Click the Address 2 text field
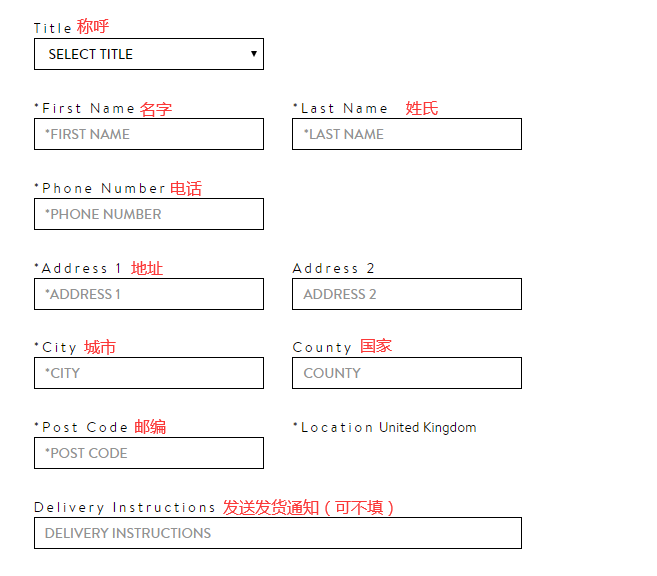The height and width of the screenshot is (576, 657). 406,294
